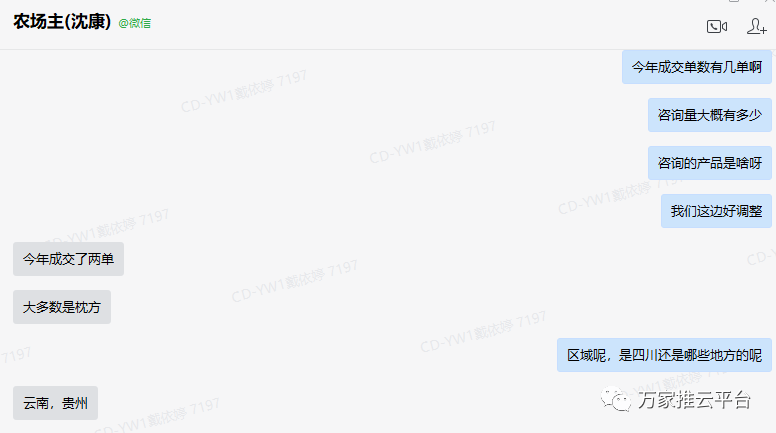This screenshot has height=433, width=776.
Task: Click the plus sign on add-contact icon
Action: 764,30
